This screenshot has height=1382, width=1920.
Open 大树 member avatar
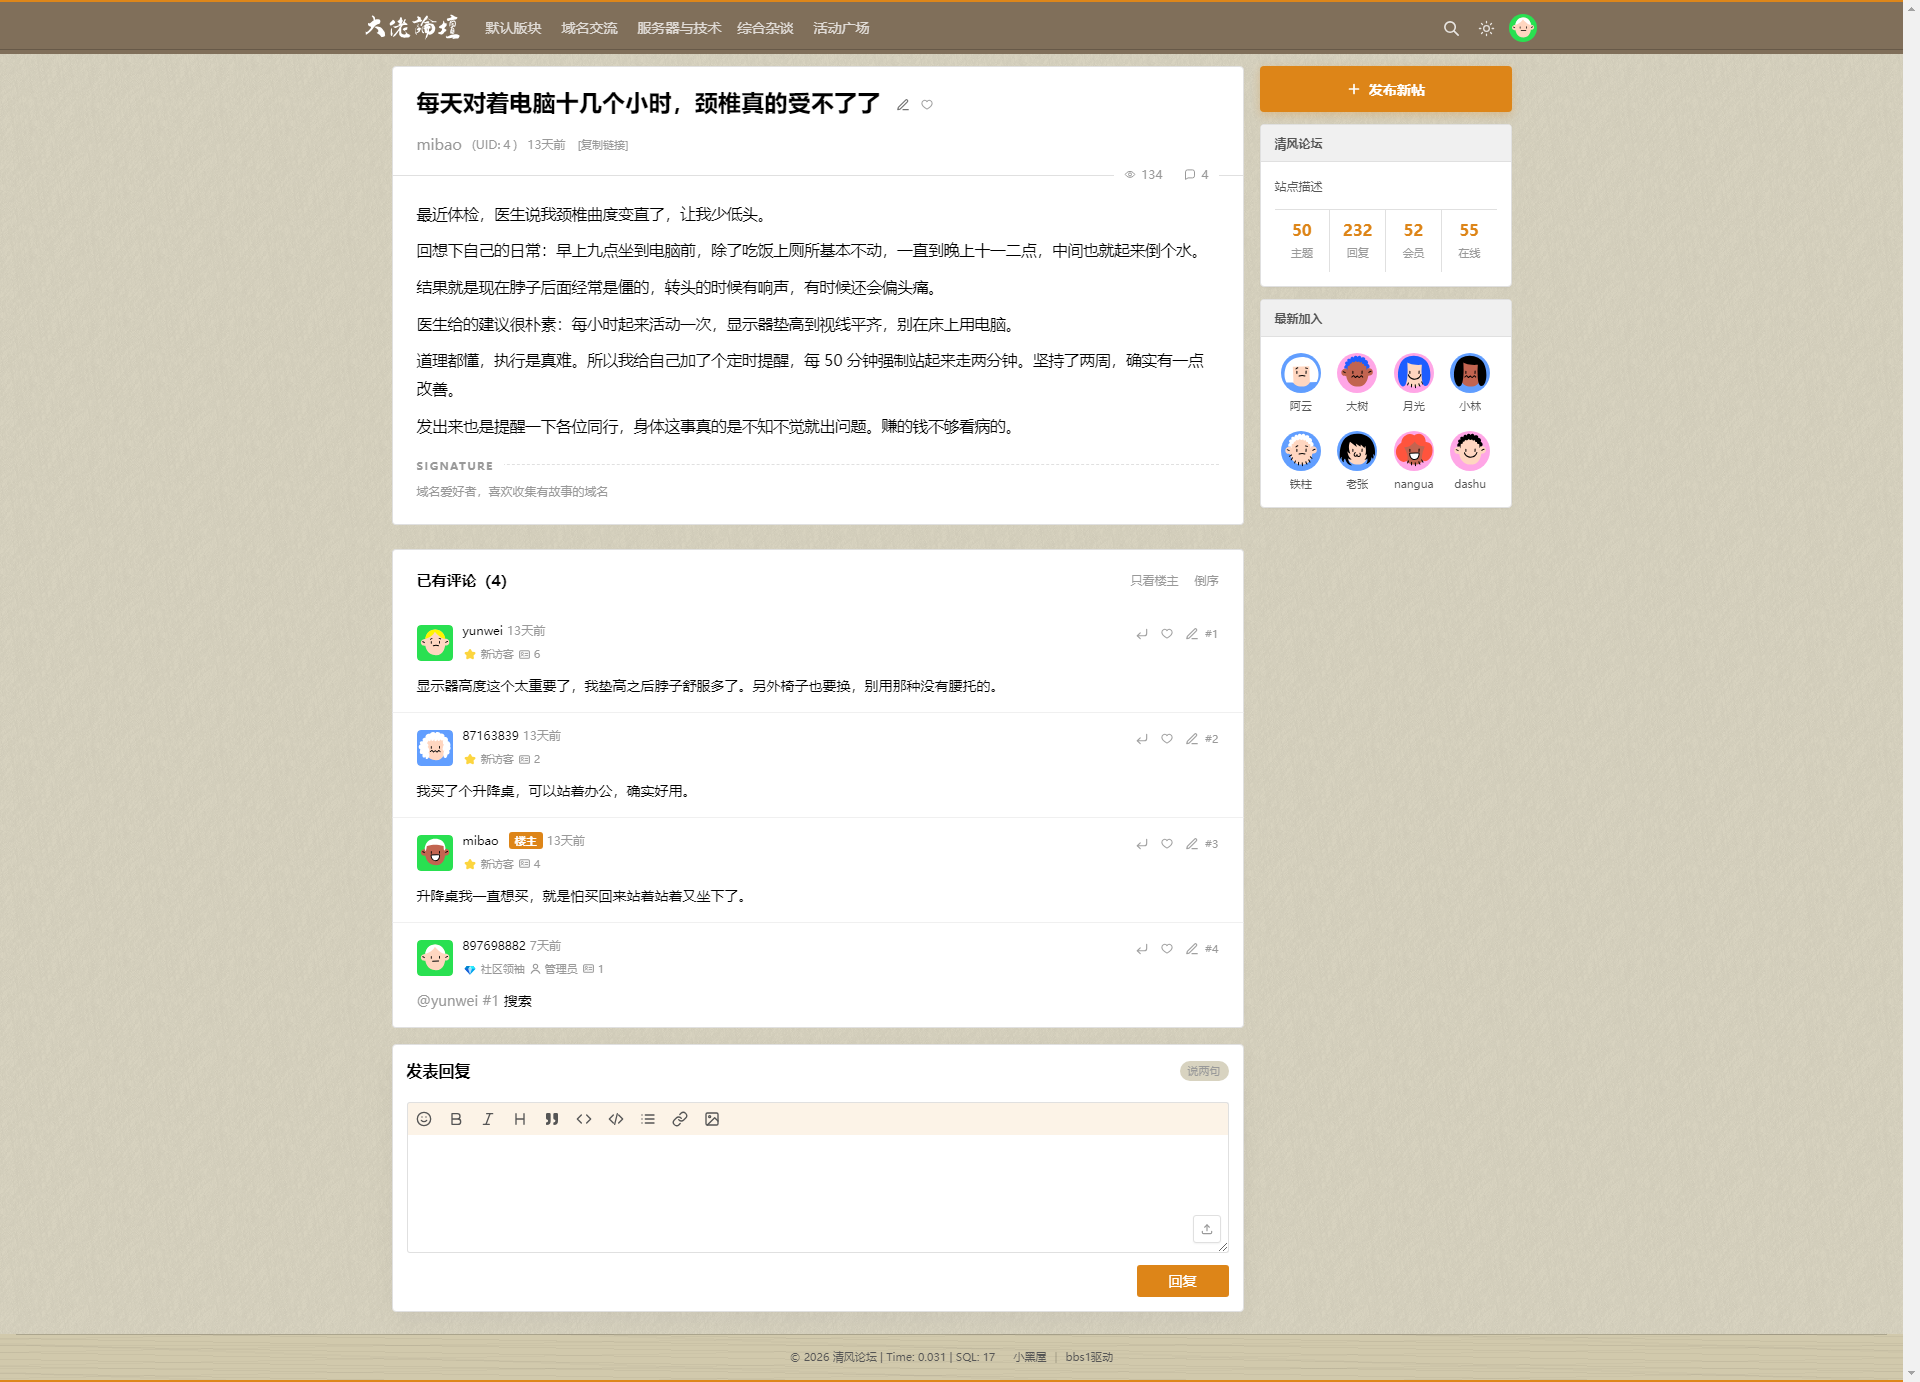click(1357, 373)
